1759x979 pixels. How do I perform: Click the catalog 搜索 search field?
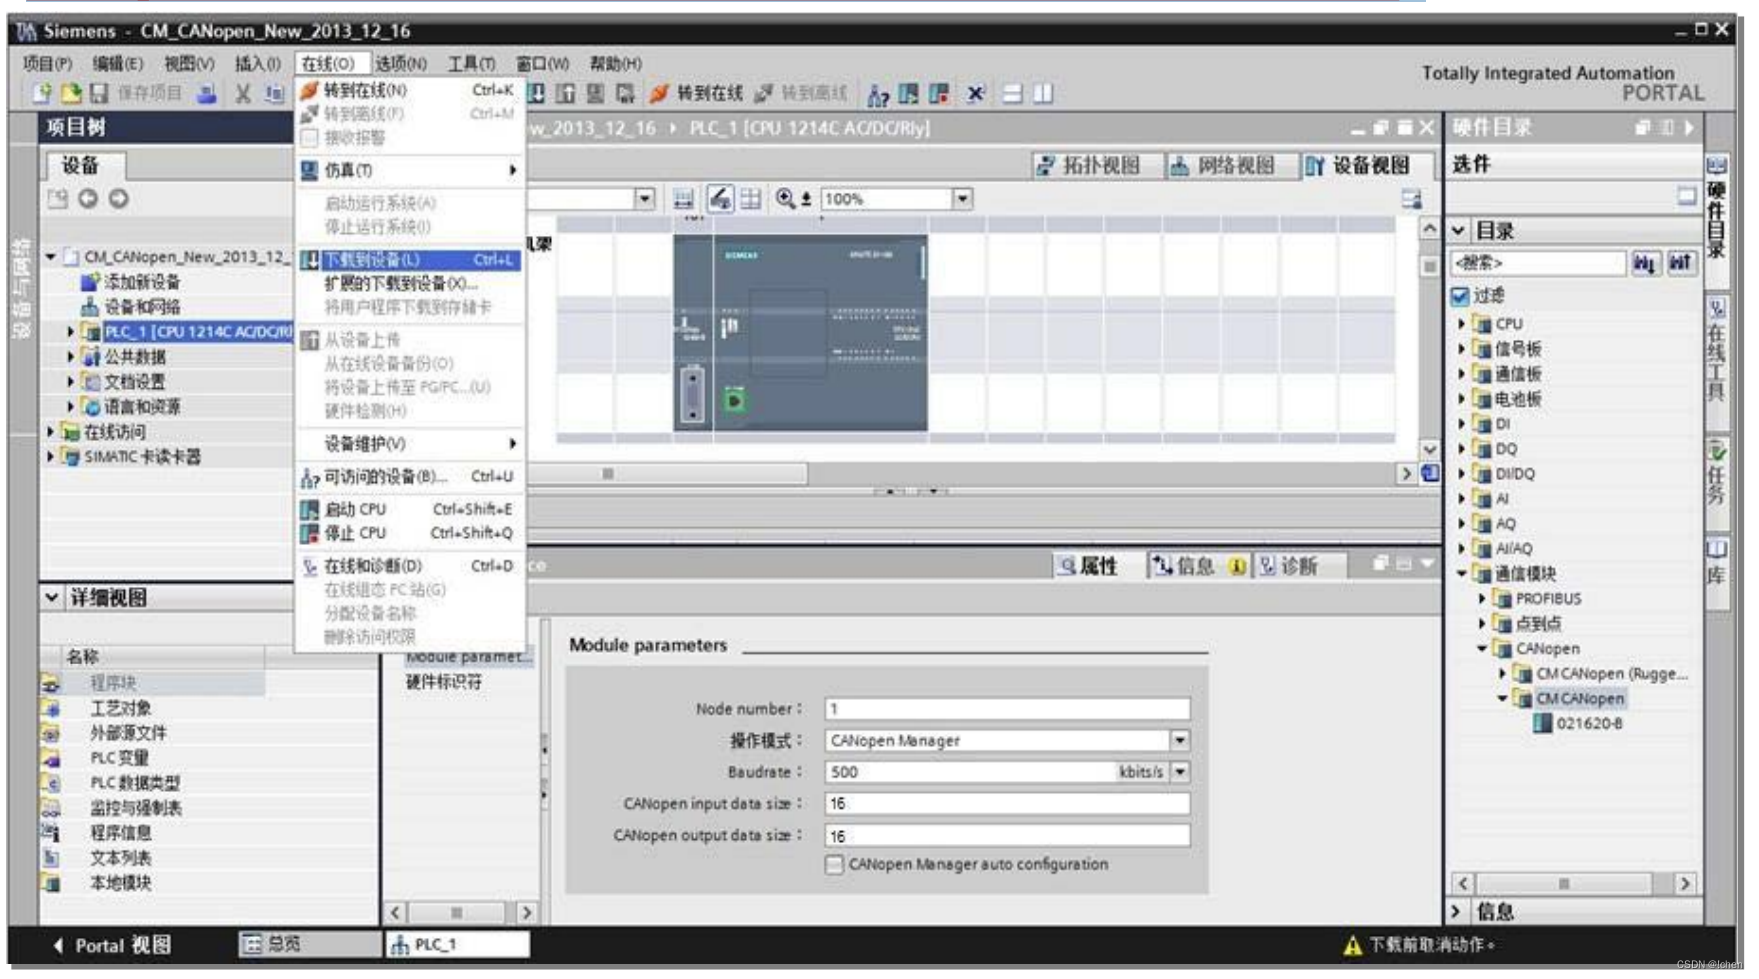1538,263
